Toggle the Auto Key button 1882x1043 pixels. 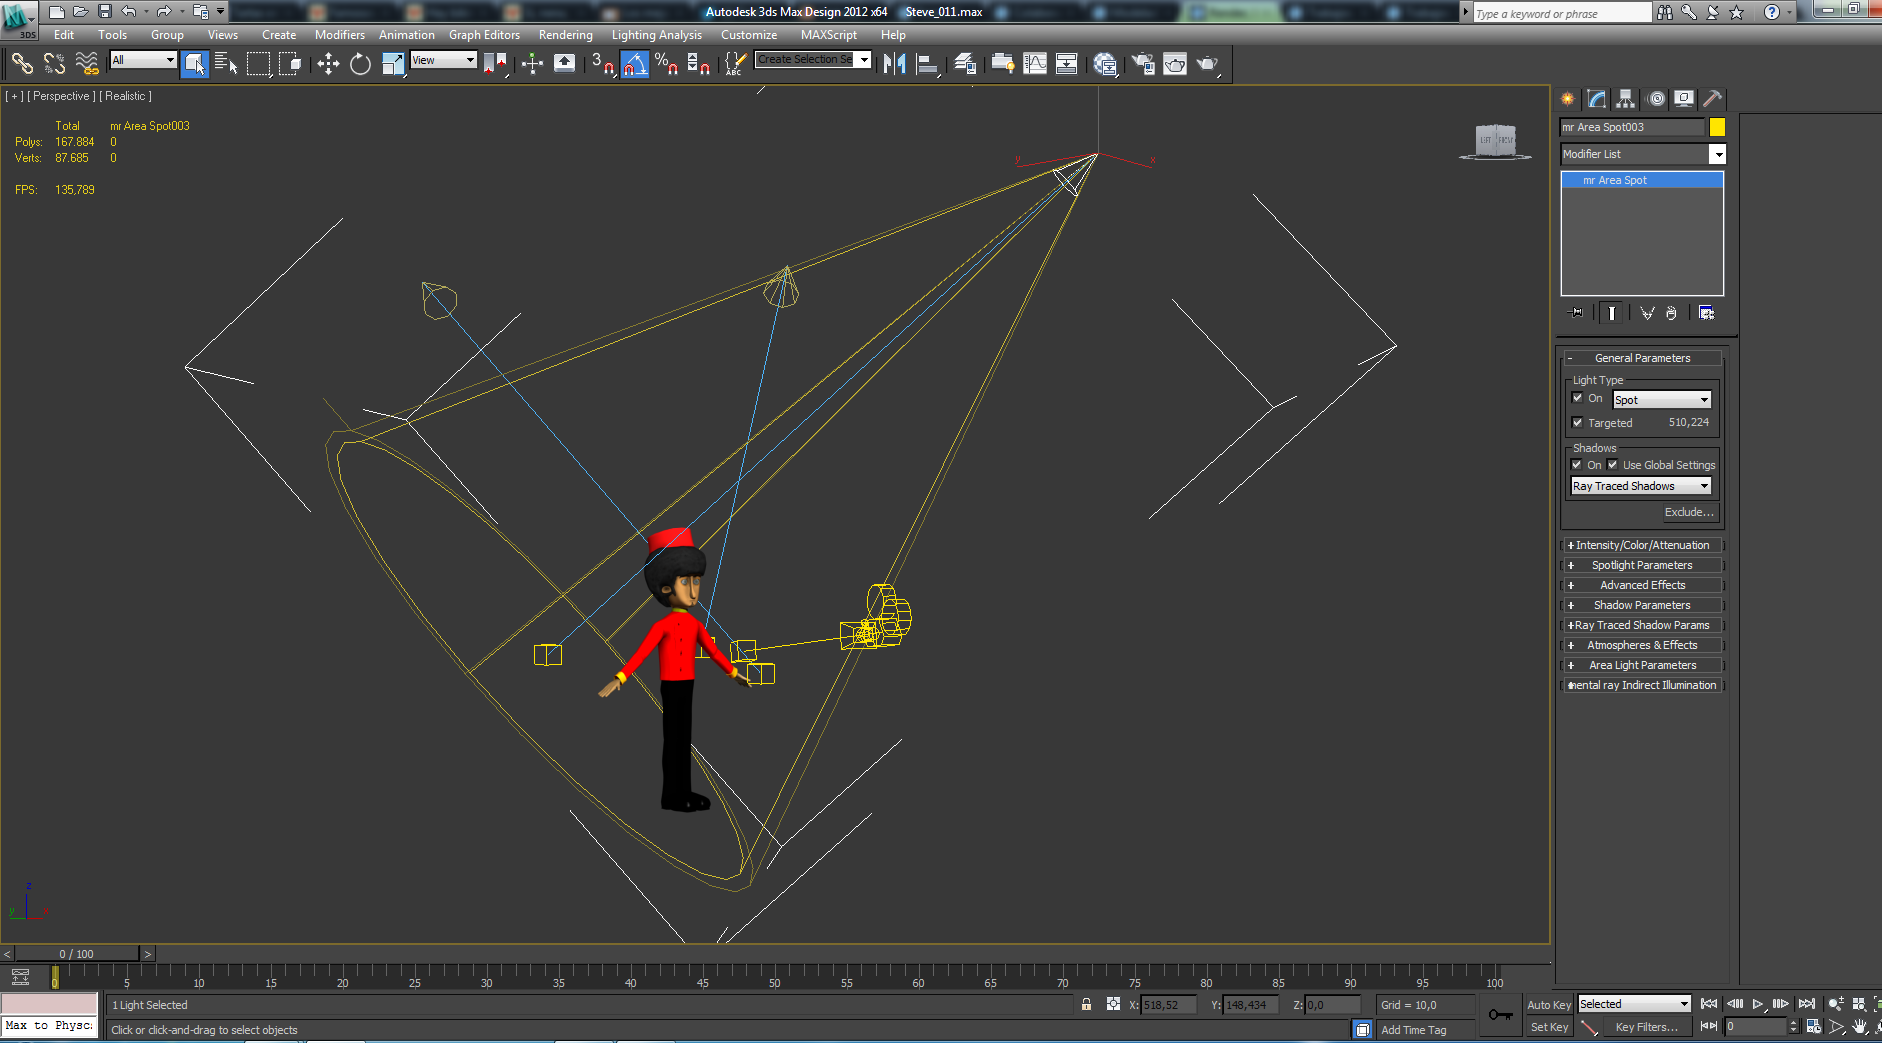[x=1549, y=1005]
